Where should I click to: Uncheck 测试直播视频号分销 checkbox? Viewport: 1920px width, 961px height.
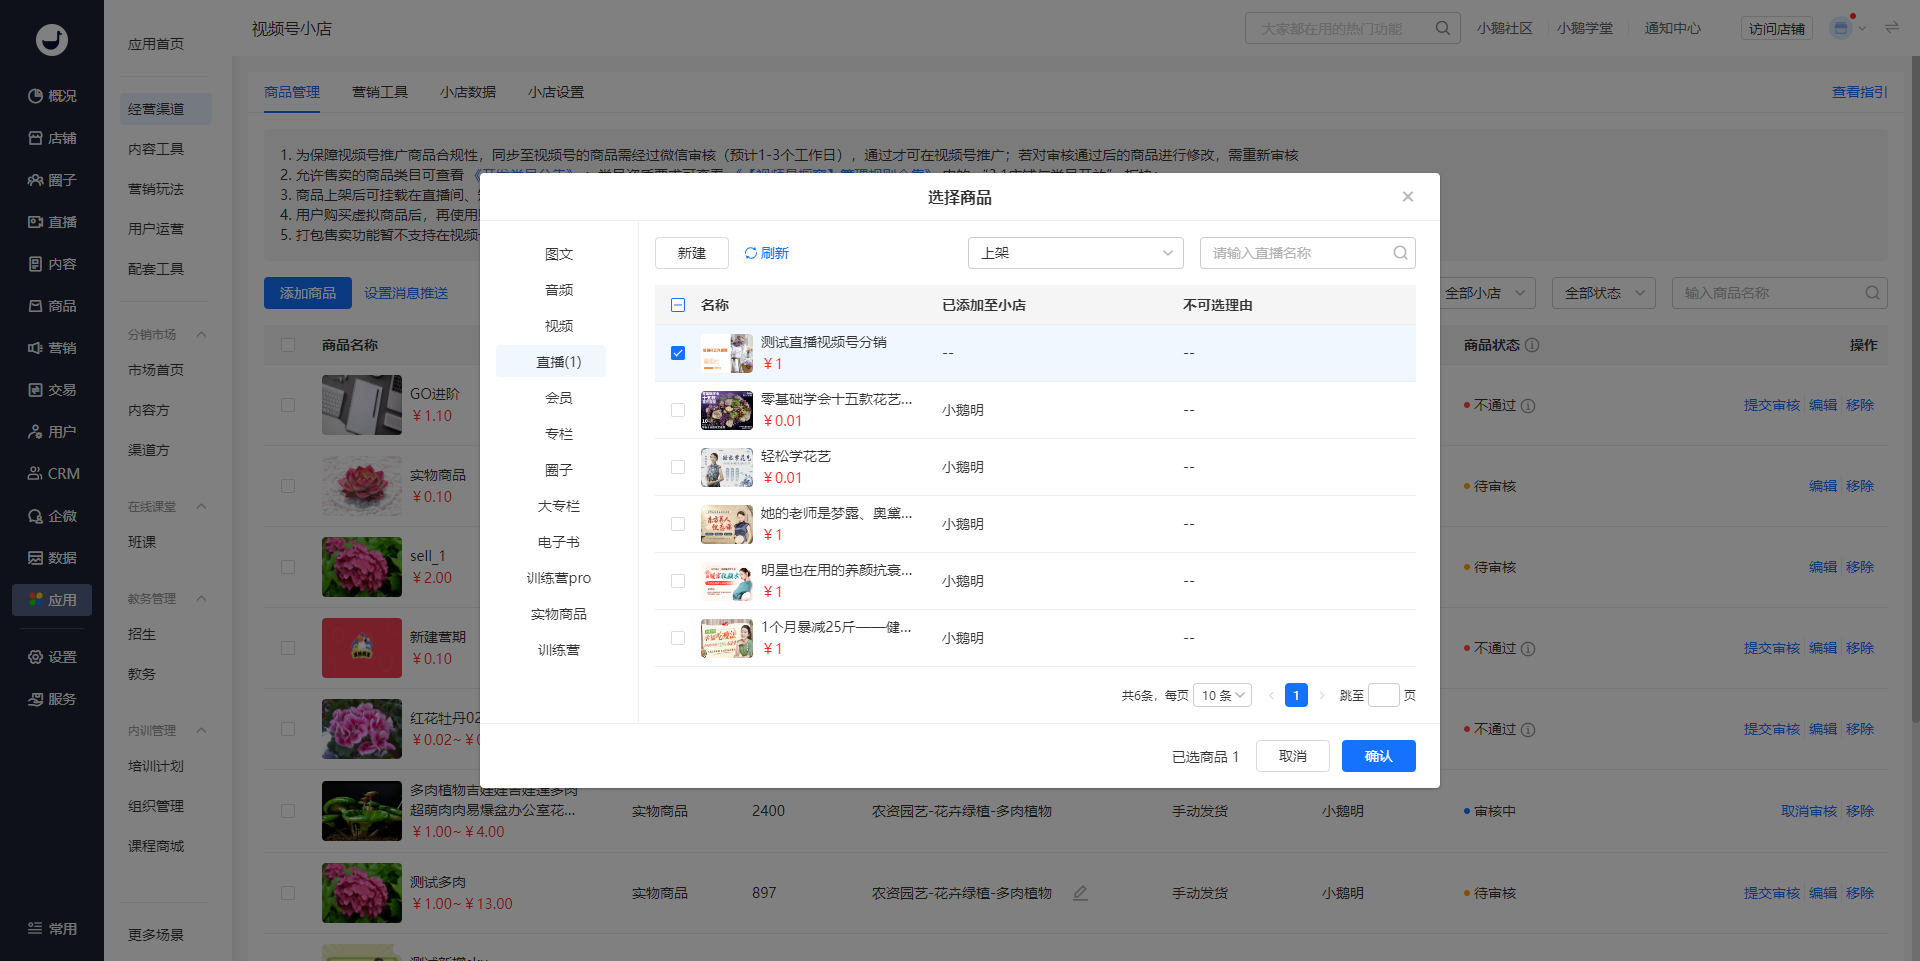[x=678, y=353]
